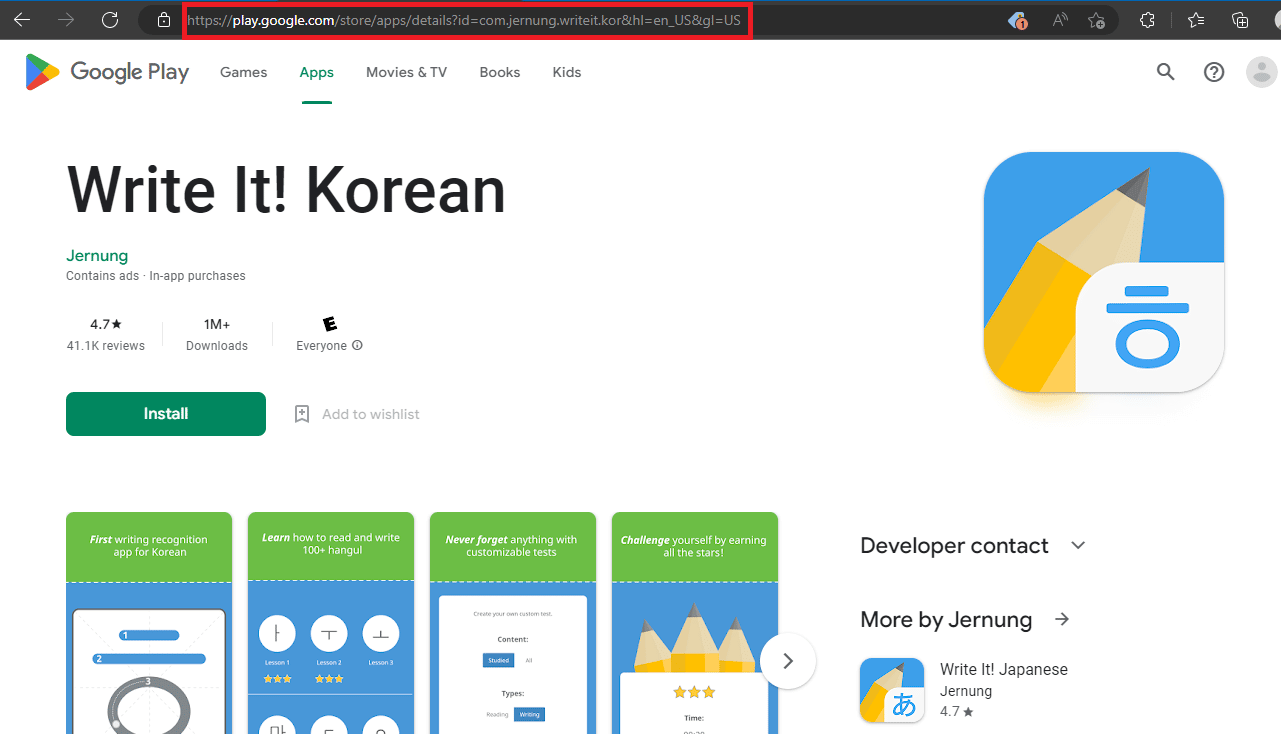Add app to wishlist bookmark icon
This screenshot has width=1281, height=734.
click(x=302, y=414)
